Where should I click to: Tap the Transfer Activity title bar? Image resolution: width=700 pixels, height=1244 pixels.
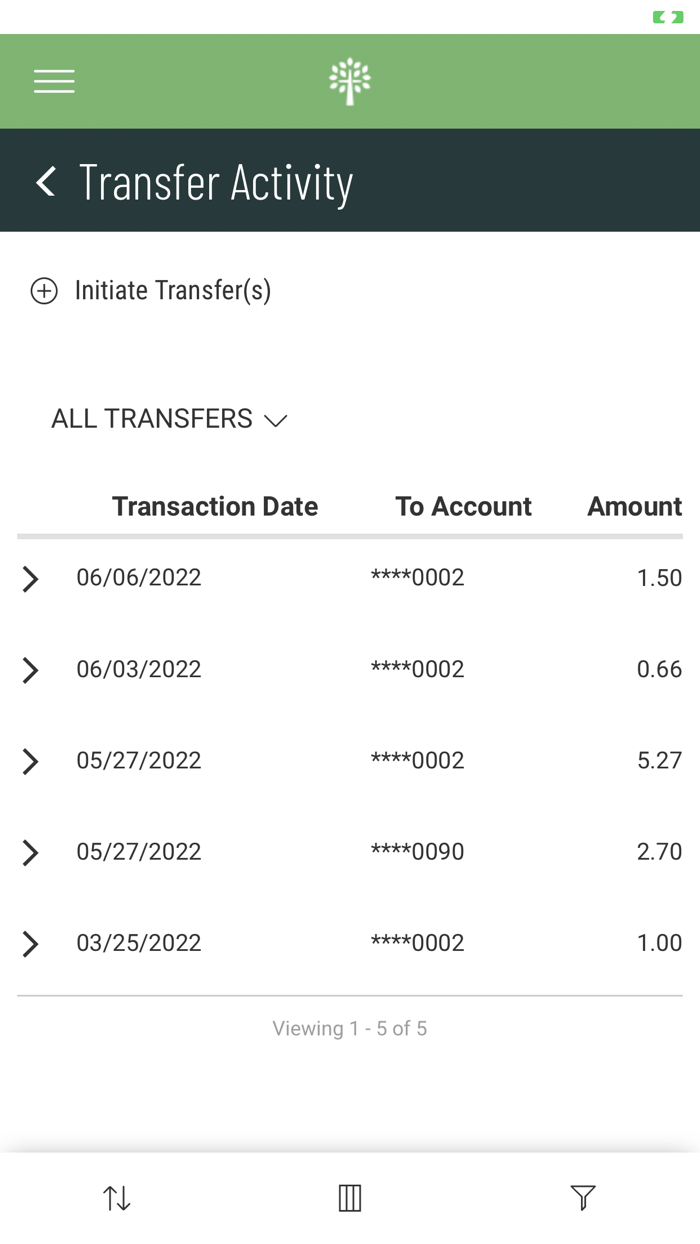pos(217,181)
